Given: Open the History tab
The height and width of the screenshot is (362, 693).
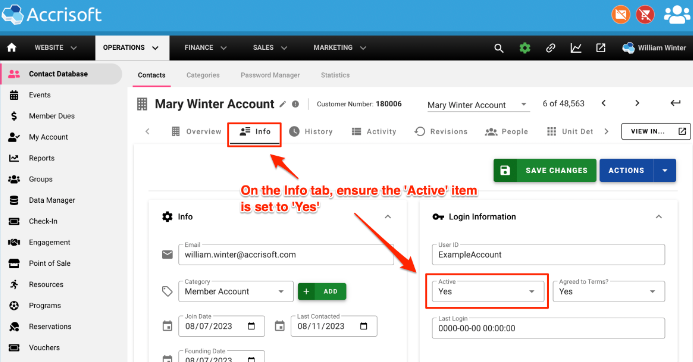Looking at the screenshot, I should pos(311,131).
